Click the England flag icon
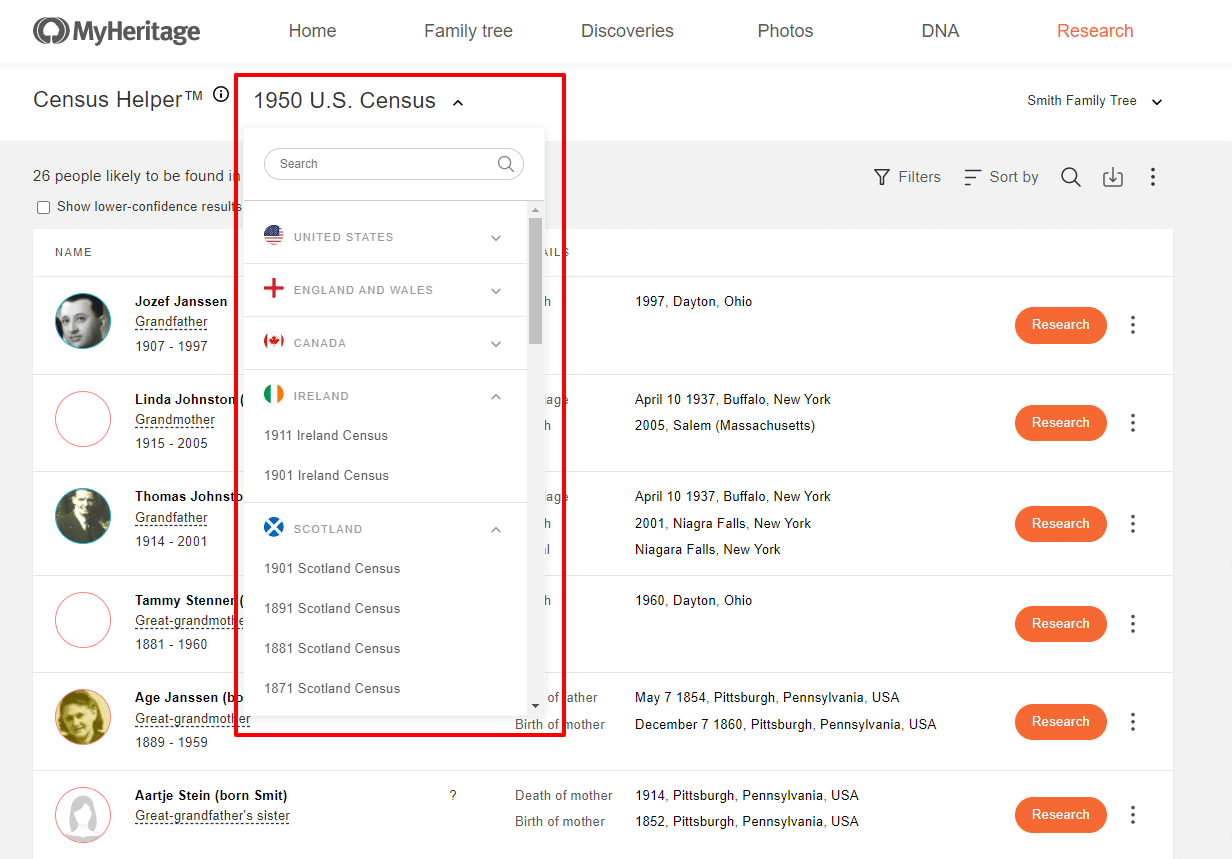 [x=274, y=289]
